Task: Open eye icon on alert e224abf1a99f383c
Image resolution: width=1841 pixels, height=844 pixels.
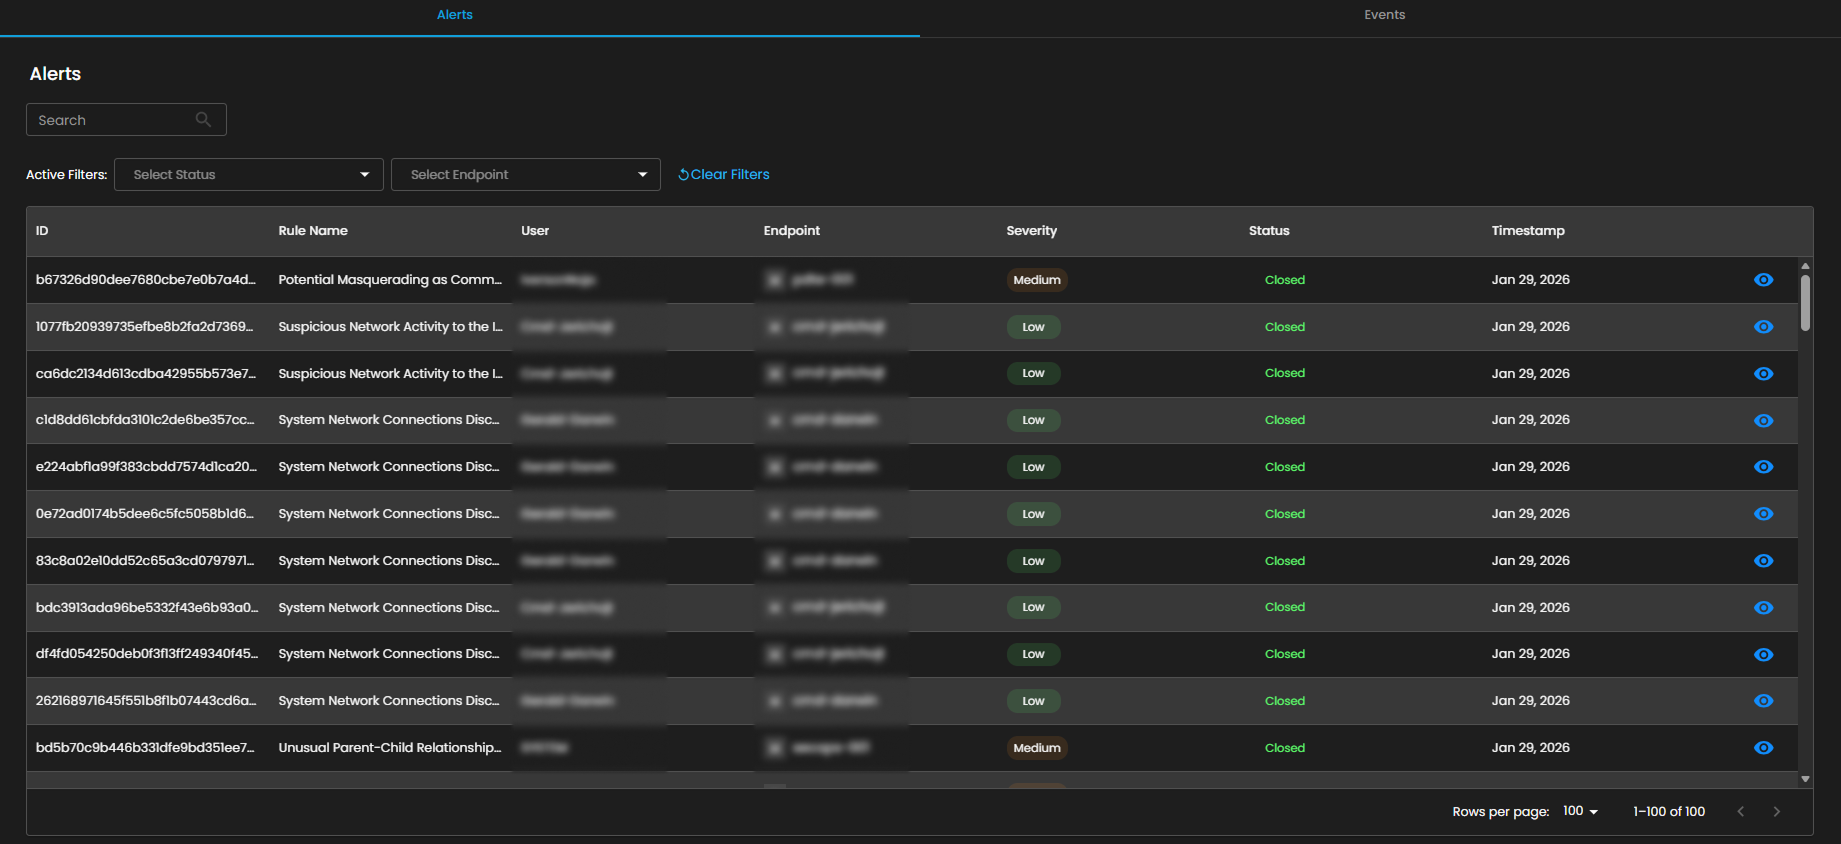Action: [1763, 467]
